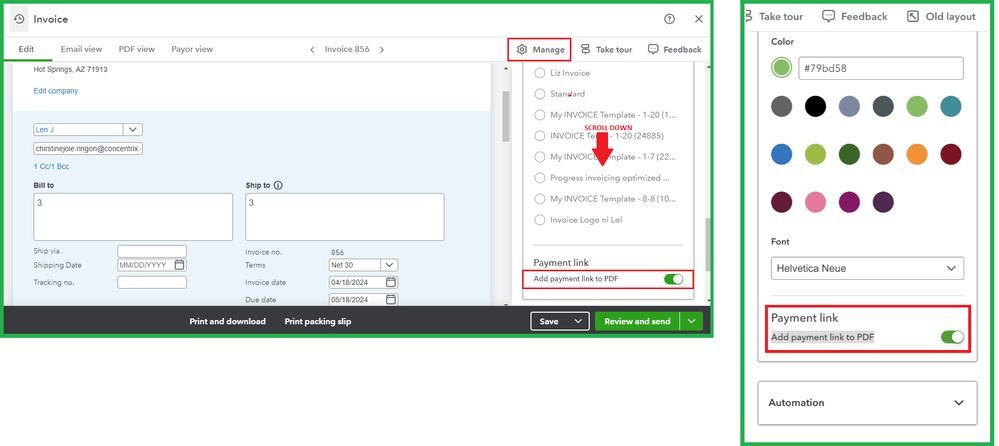This screenshot has width=999, height=446.
Task: Click Edit company link
Action: [x=56, y=91]
